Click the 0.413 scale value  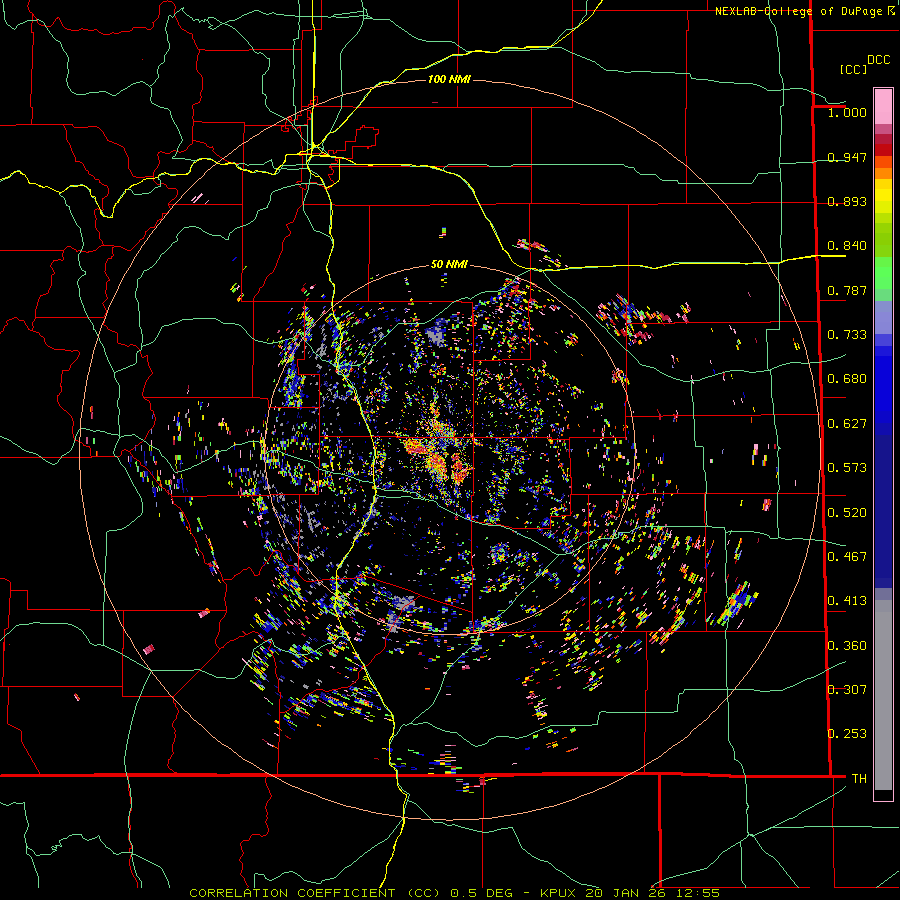coord(847,601)
